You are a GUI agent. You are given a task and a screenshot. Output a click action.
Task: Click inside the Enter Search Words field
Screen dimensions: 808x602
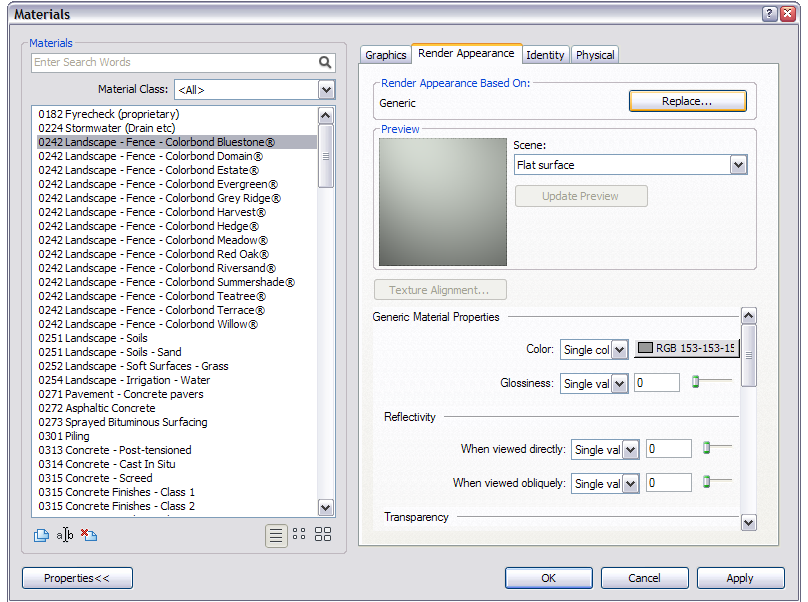150,62
